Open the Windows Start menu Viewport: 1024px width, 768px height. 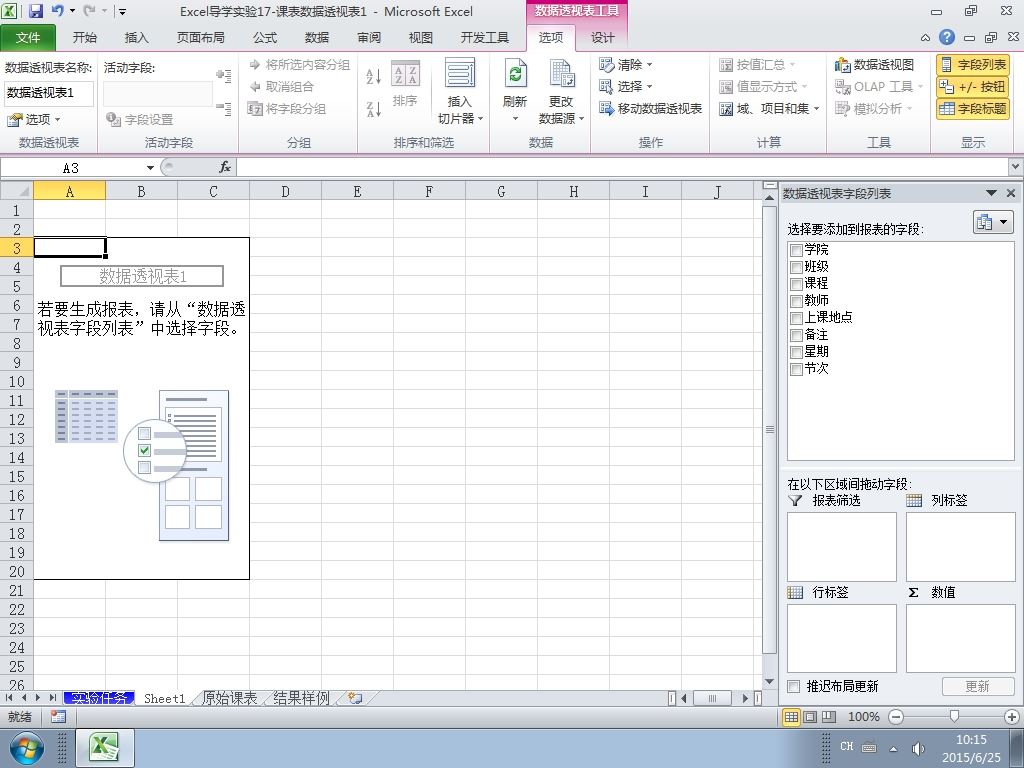(26, 748)
